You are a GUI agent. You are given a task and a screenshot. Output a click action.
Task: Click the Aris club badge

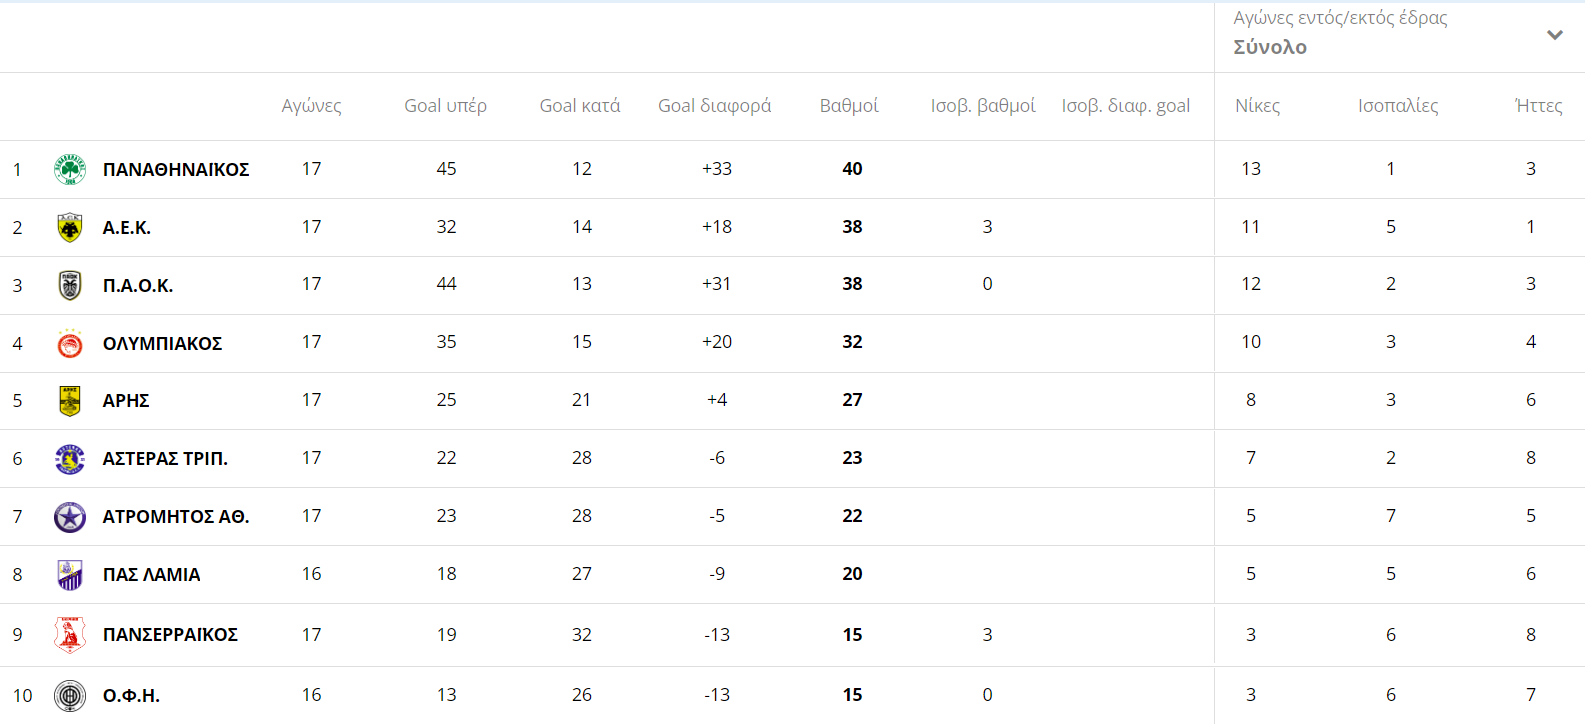click(69, 401)
